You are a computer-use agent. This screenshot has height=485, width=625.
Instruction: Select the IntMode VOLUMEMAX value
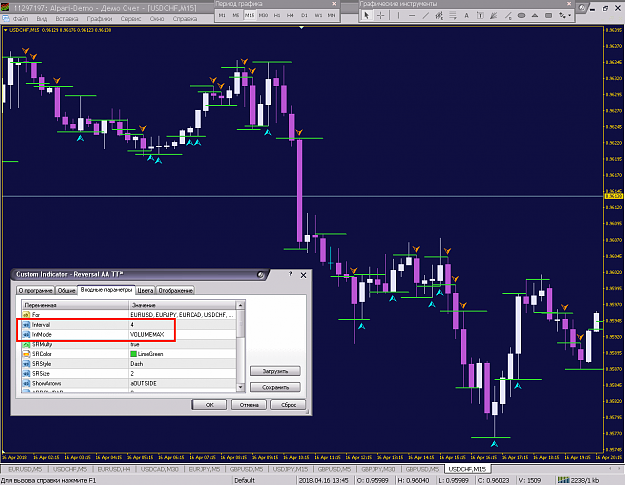[x=183, y=334]
